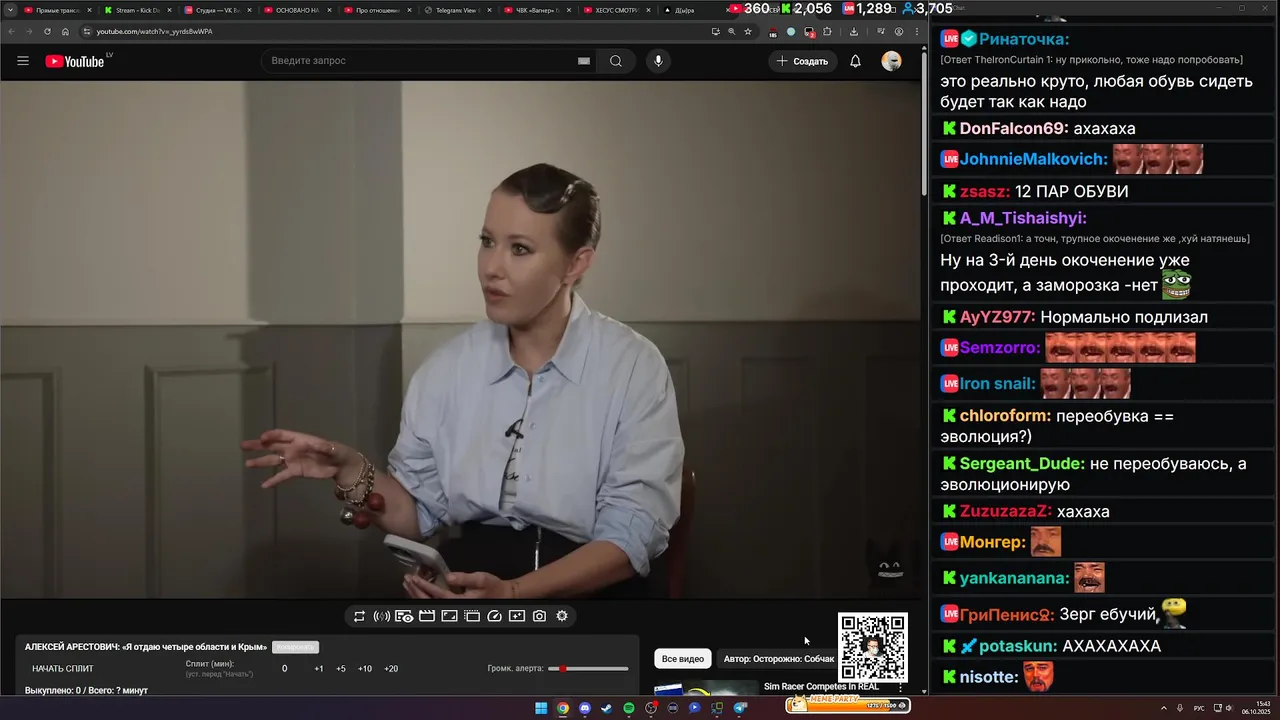Switch to the Telegram View browser tab
This screenshot has height=720, width=1280.
(x=457, y=10)
